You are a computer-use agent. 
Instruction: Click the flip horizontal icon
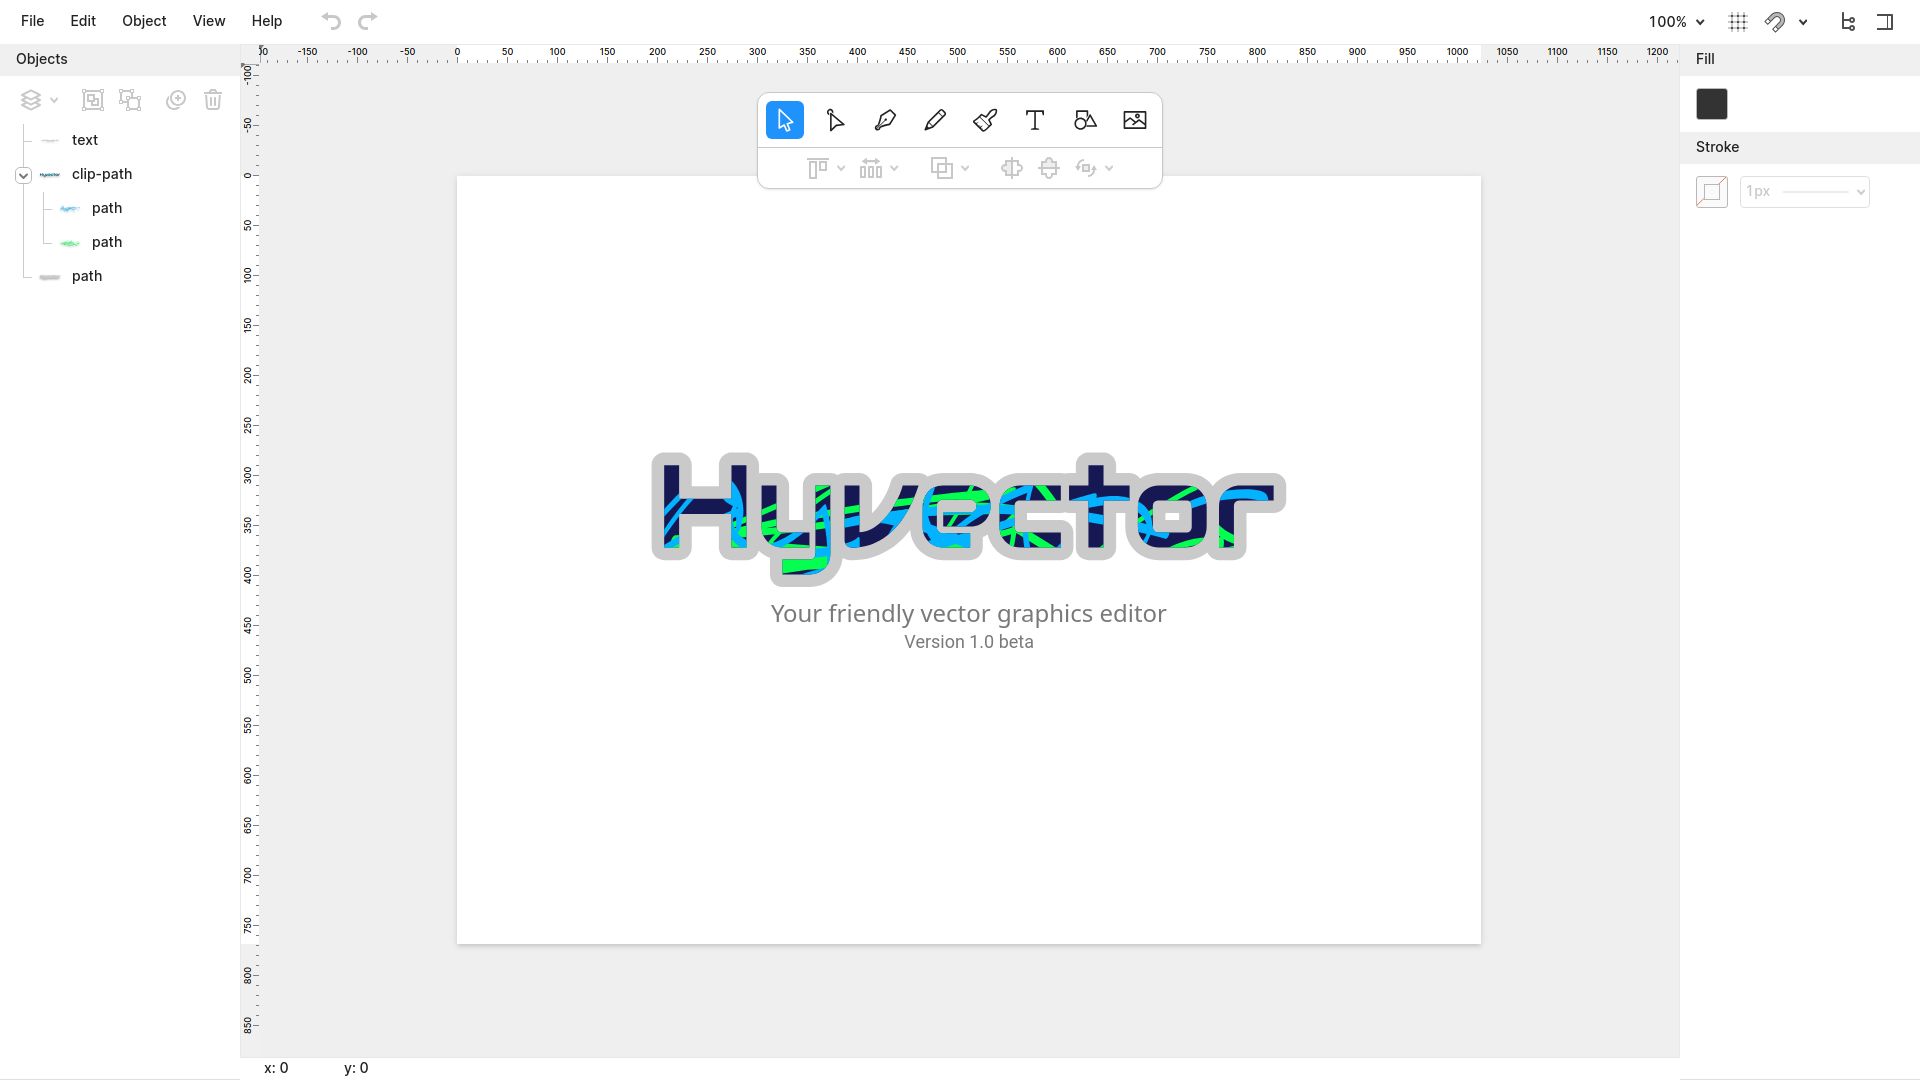[x=1012, y=168]
